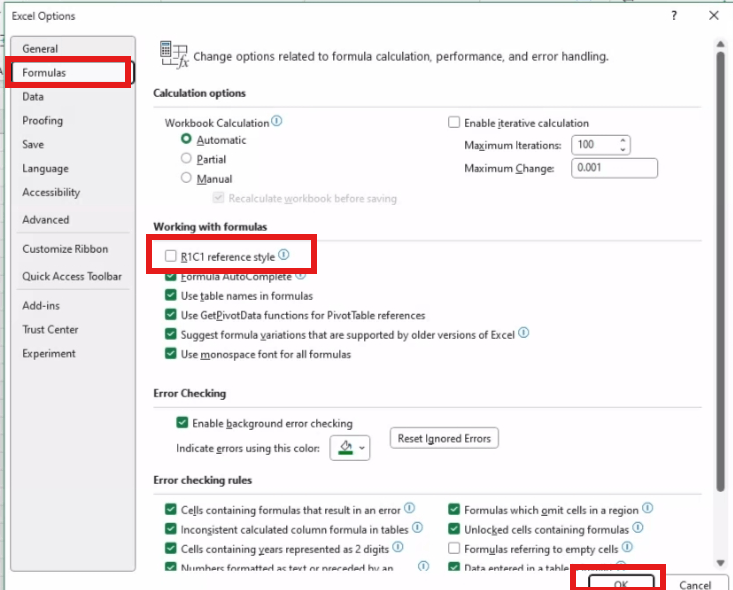The height and width of the screenshot is (590, 733).
Task: Close the Excel Options dialog
Action: point(714,15)
